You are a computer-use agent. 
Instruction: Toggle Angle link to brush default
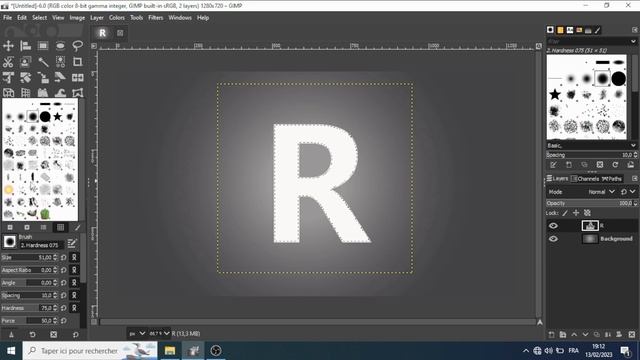(x=74, y=283)
